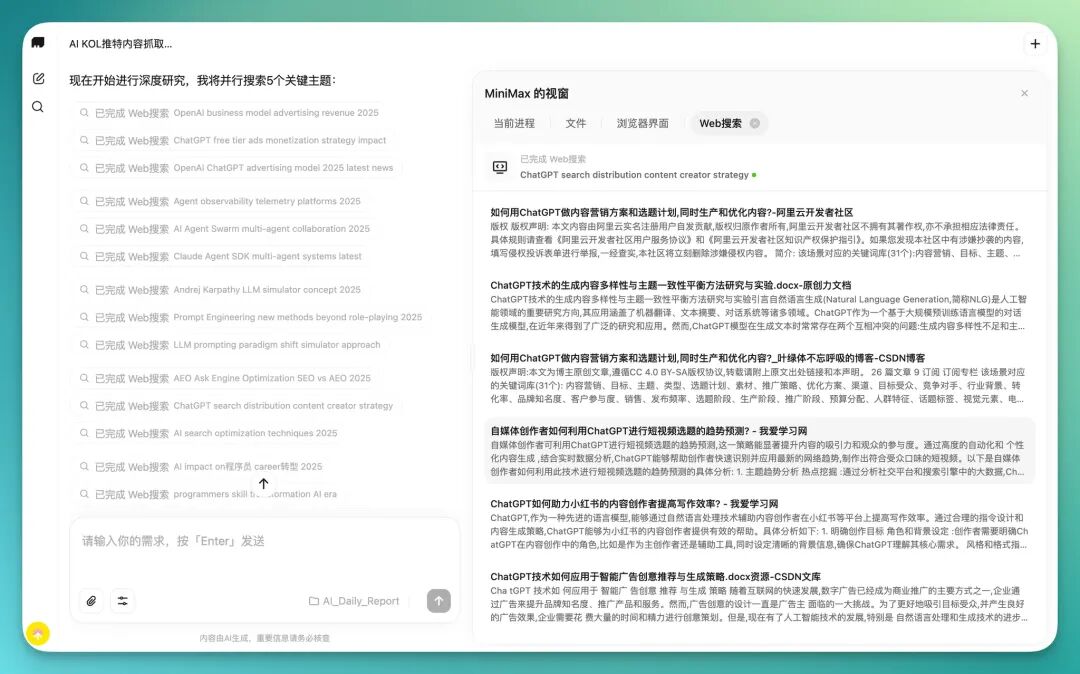Click magnifier icon beside 'Claude Agent SDK' search
This screenshot has width=1080, height=674.
tap(84, 256)
